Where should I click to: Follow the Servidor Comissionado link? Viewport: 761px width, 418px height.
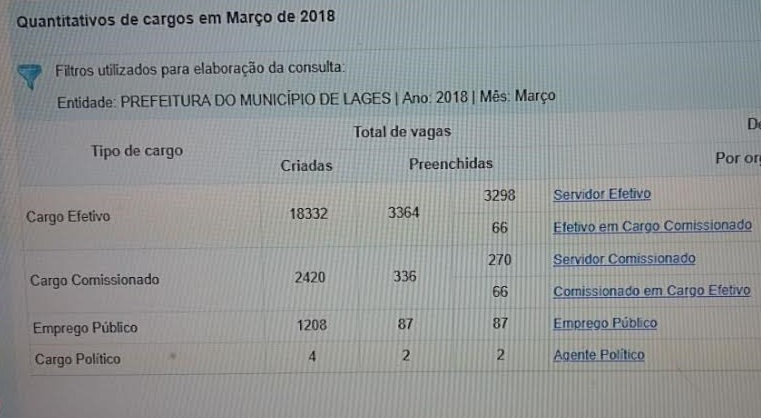(x=624, y=259)
